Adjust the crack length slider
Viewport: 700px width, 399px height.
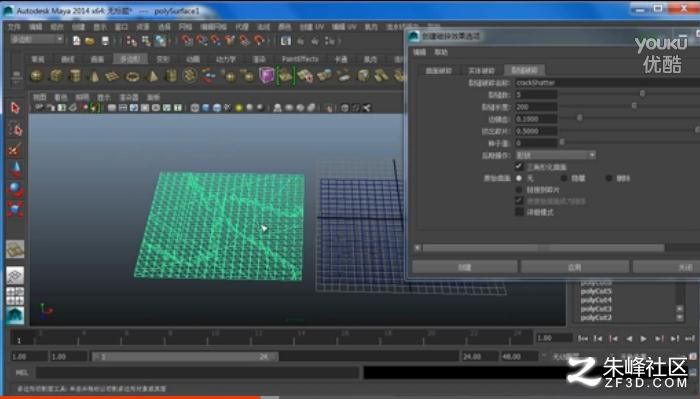coord(634,106)
